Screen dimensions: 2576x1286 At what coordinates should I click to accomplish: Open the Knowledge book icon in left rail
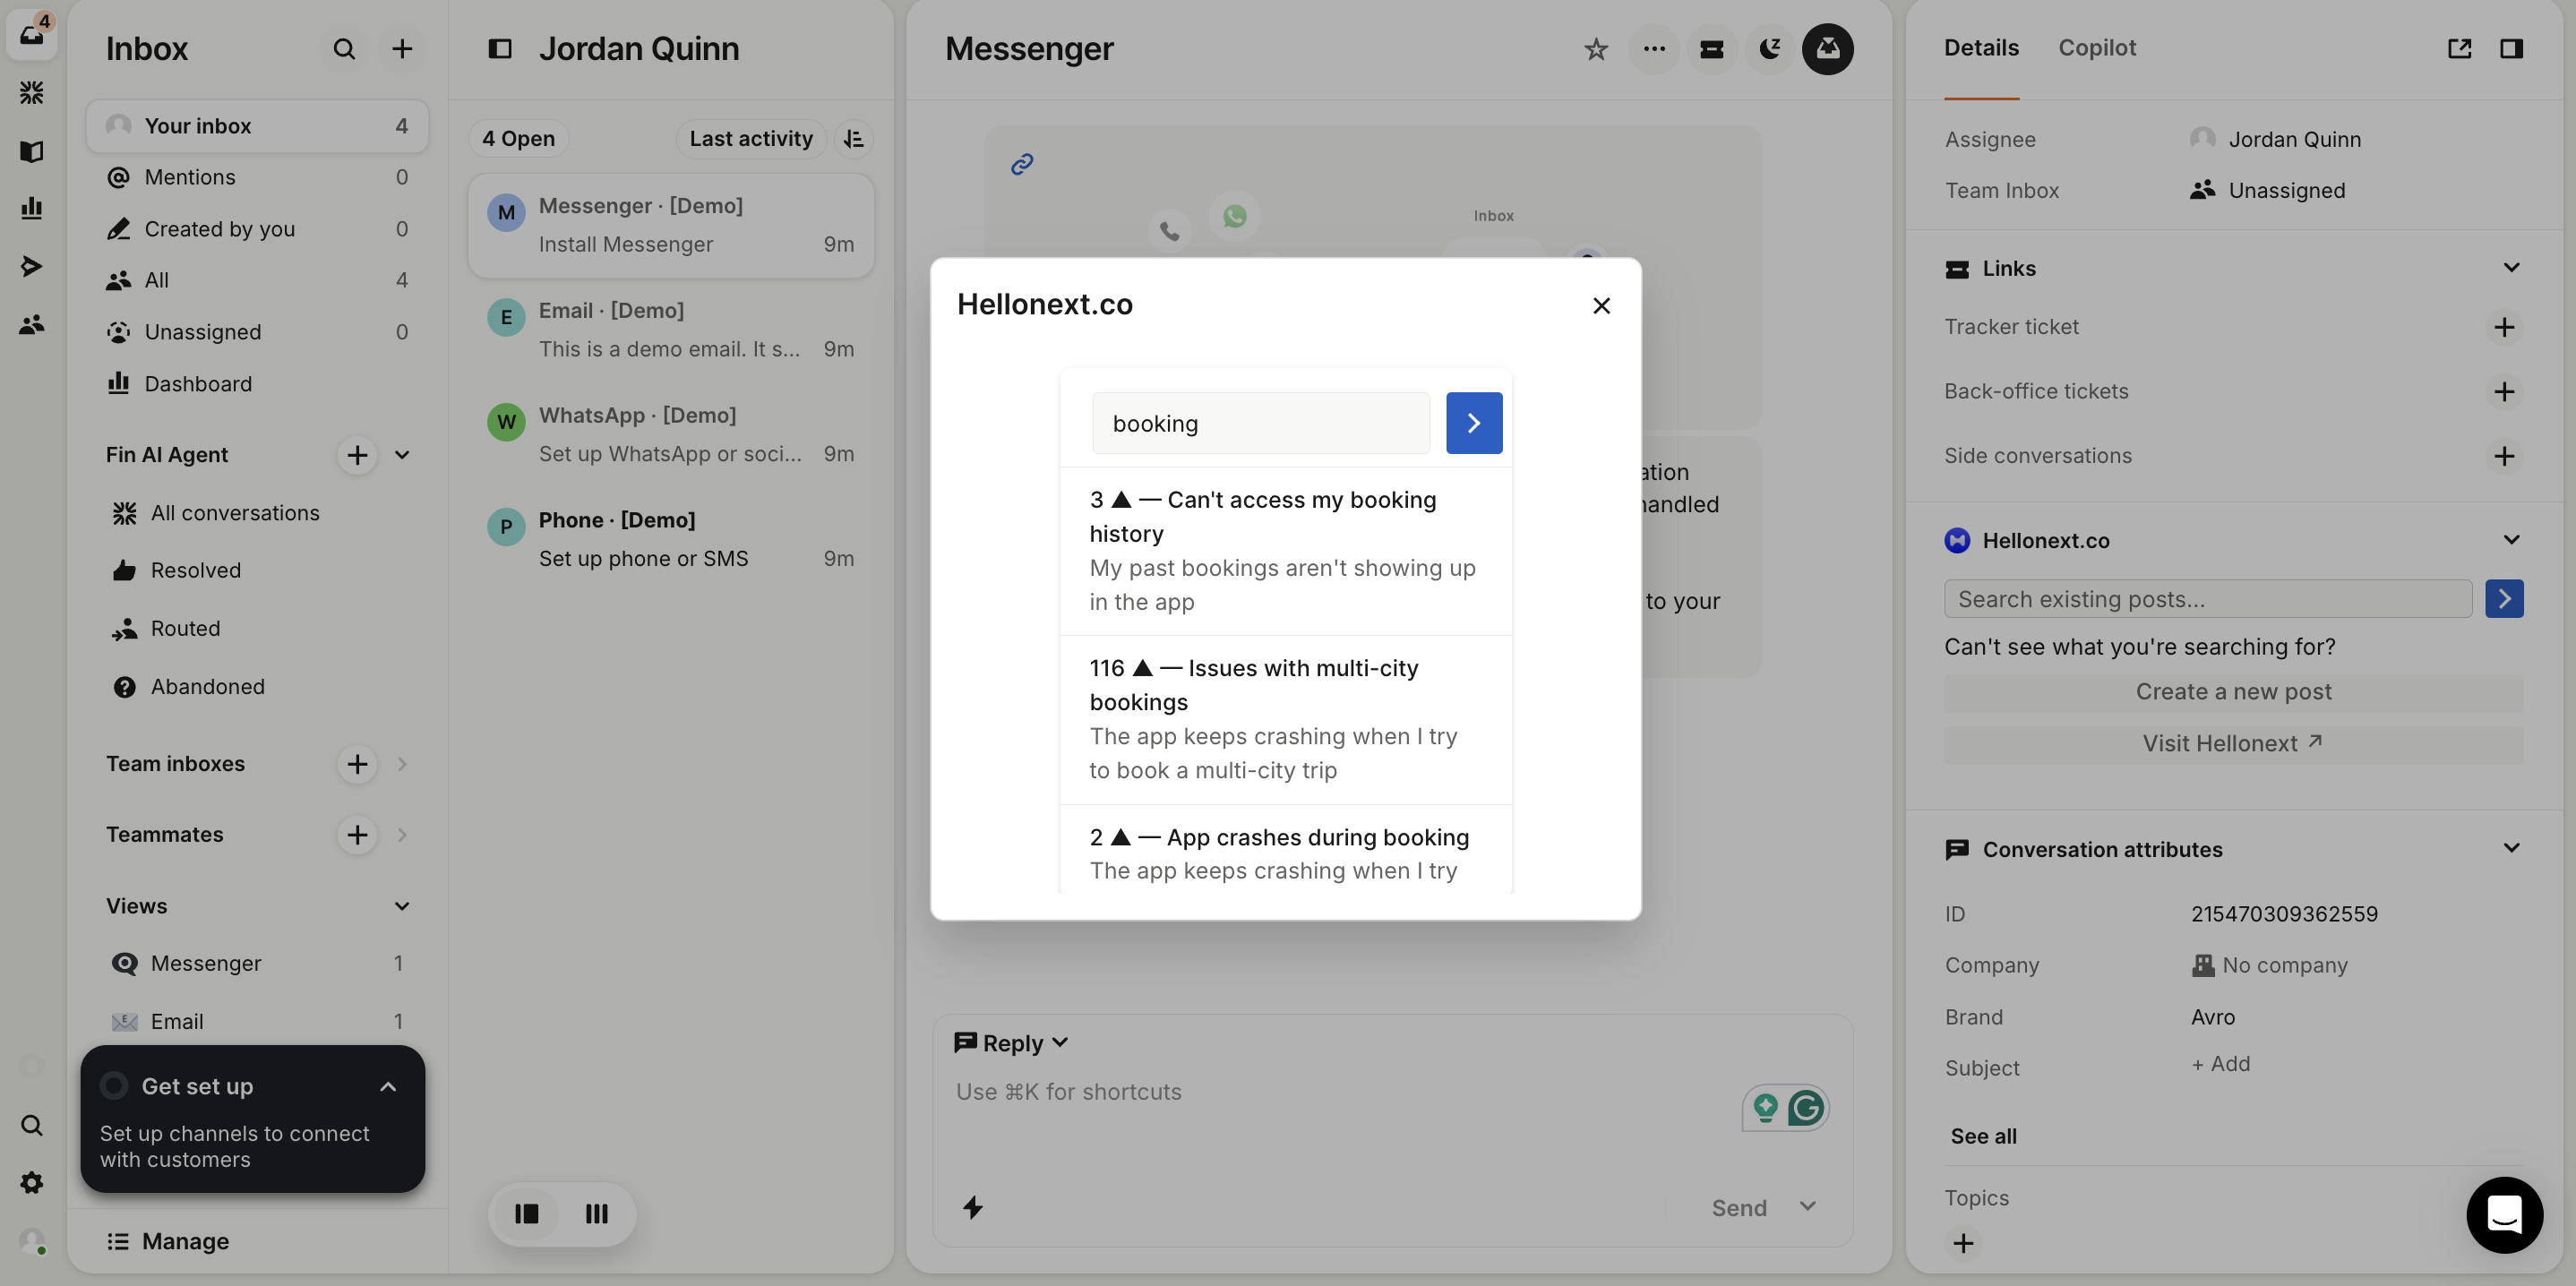point(32,151)
